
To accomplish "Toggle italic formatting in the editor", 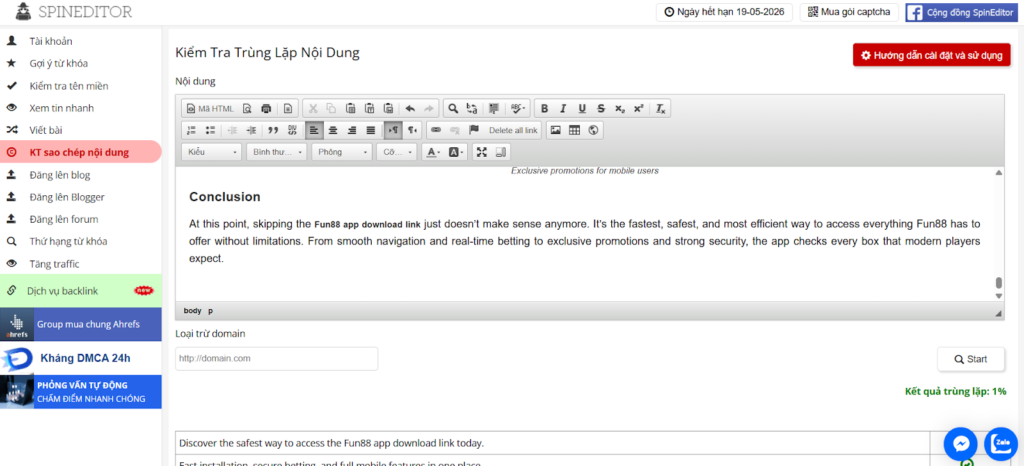I will click(564, 108).
